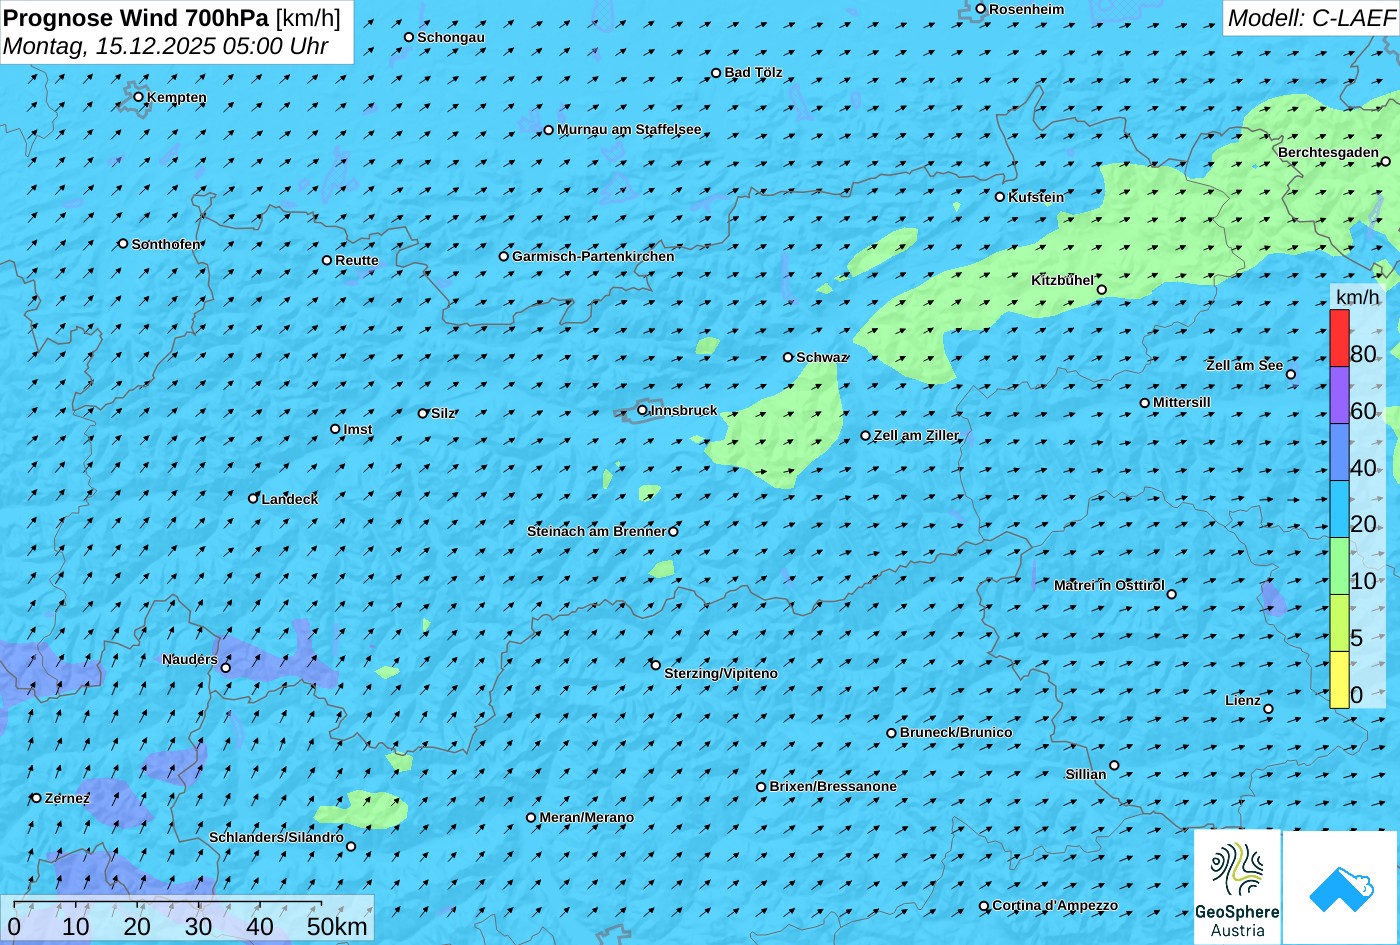This screenshot has width=1400, height=945.
Task: Click the Zernez town marker
Action: click(37, 798)
